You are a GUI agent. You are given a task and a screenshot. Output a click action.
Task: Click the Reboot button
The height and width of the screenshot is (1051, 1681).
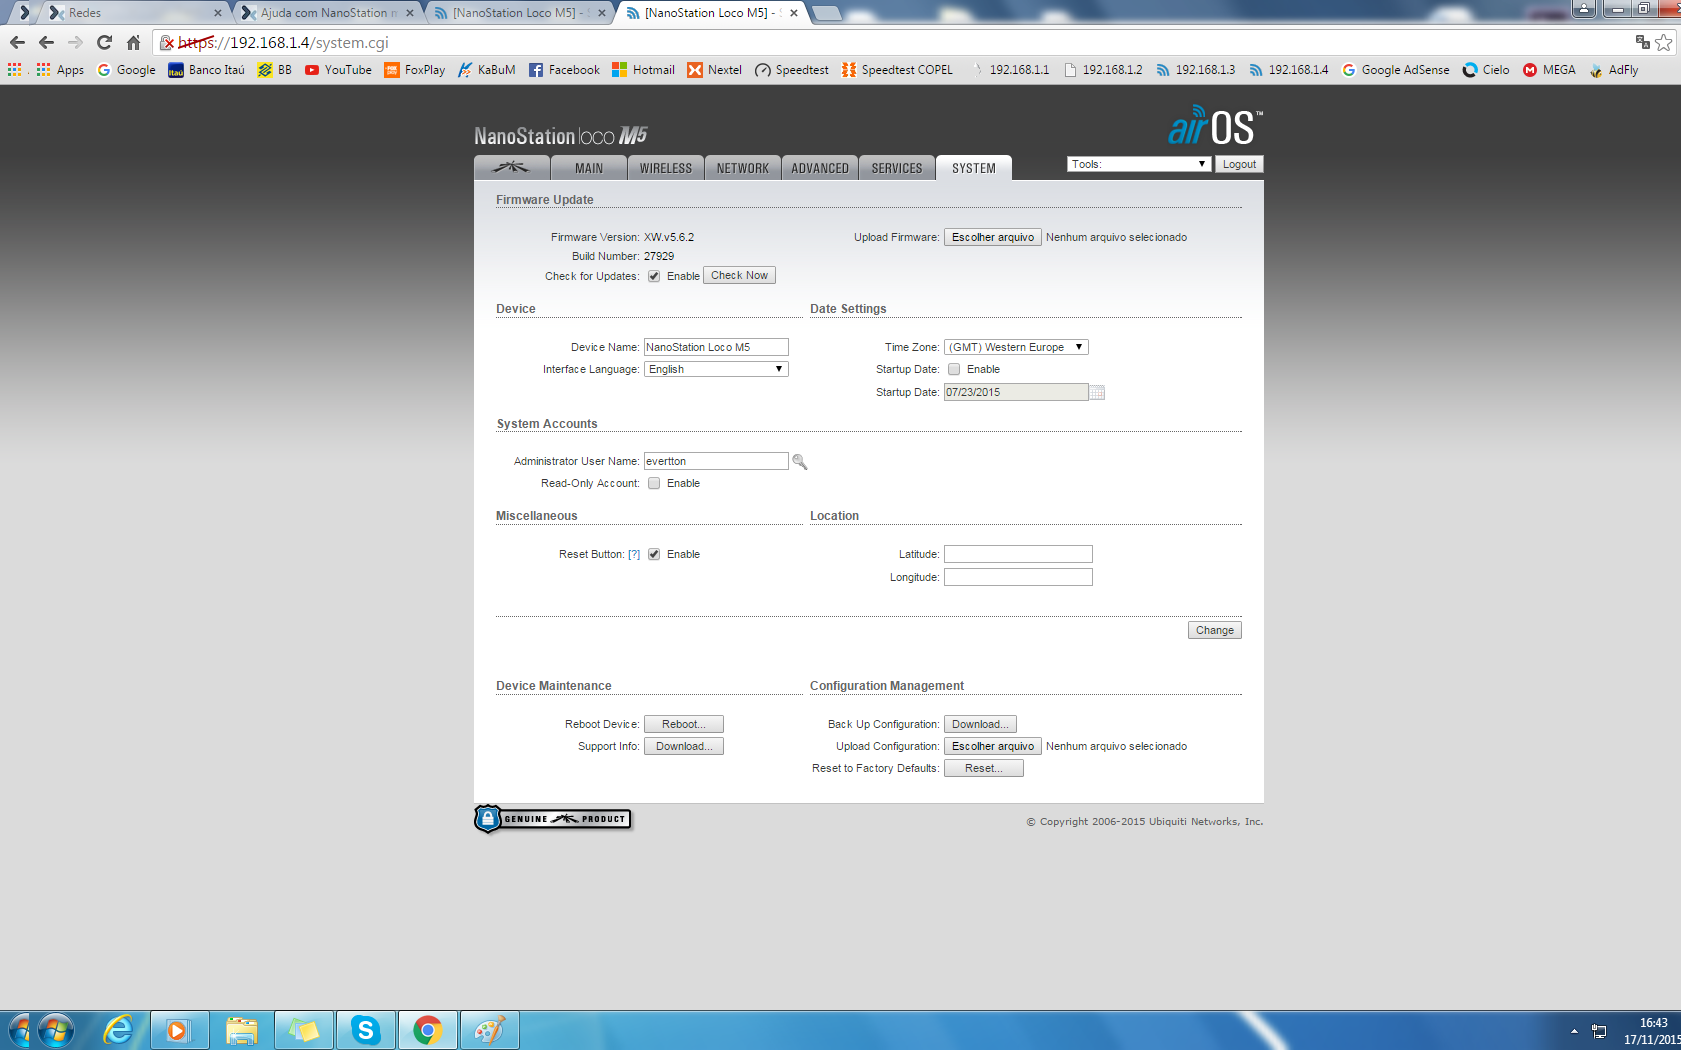683,724
